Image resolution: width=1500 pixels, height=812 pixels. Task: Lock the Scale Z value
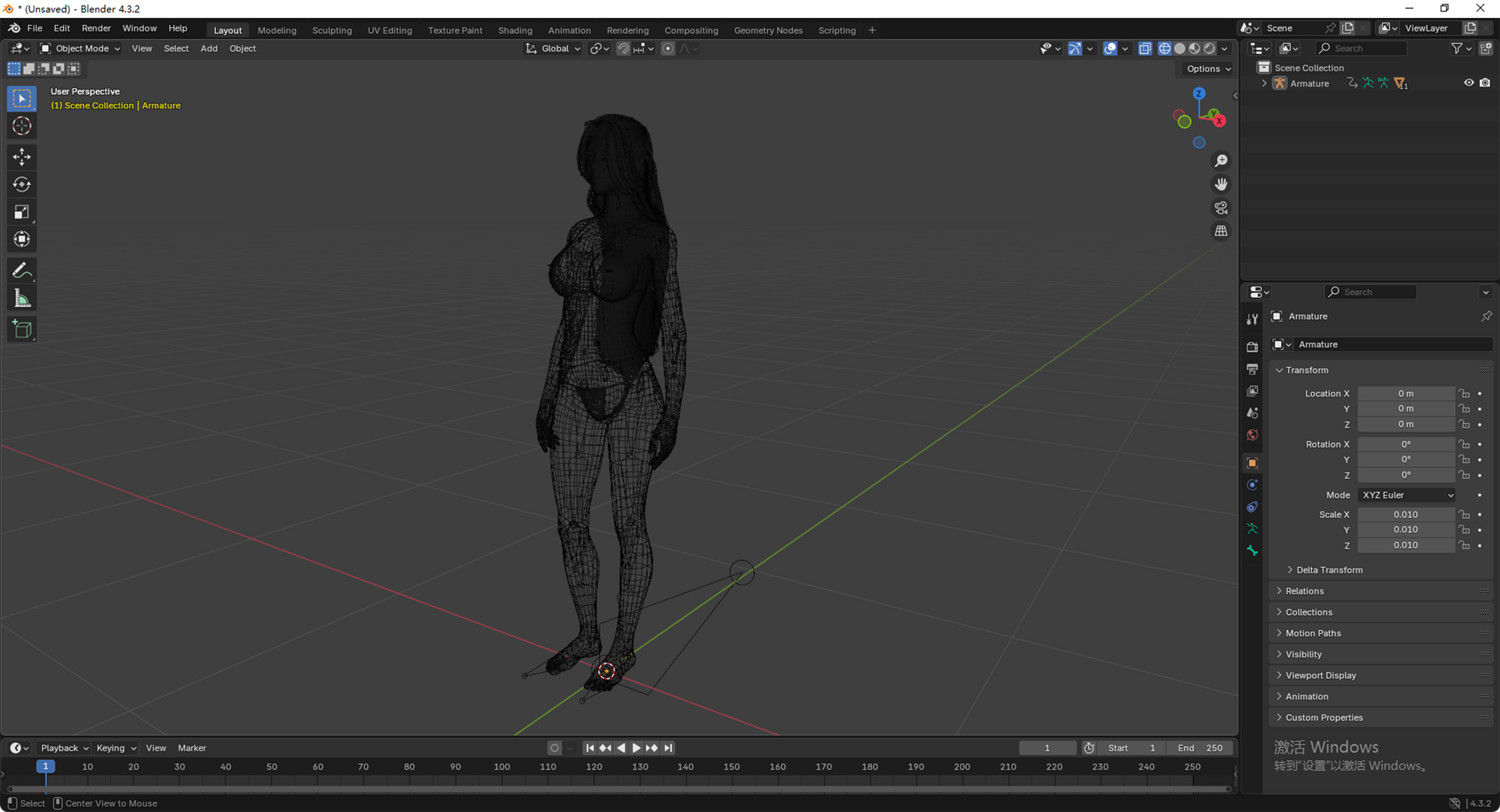coord(1464,546)
